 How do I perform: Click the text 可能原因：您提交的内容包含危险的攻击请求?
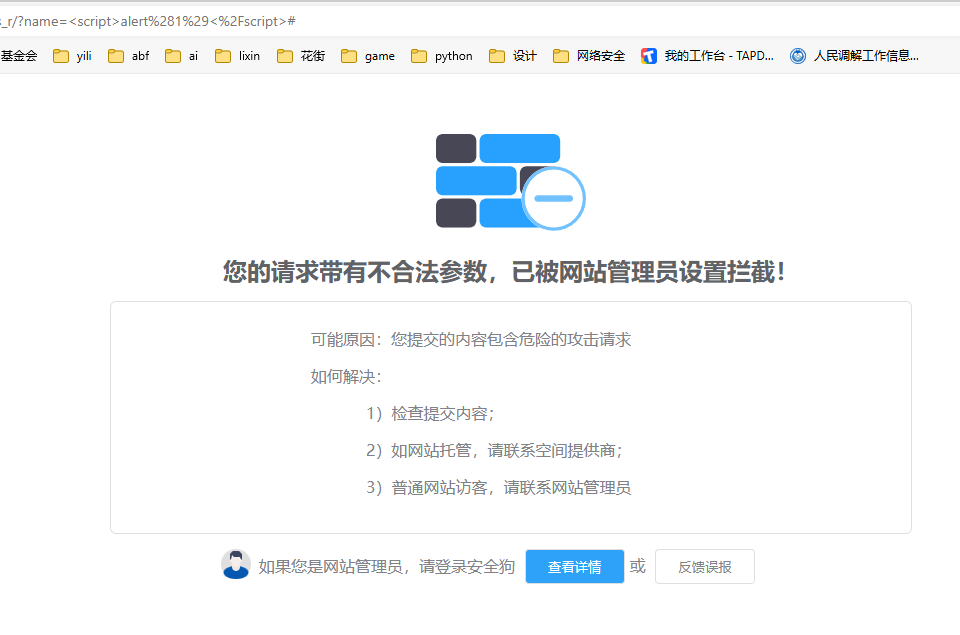(x=470, y=339)
